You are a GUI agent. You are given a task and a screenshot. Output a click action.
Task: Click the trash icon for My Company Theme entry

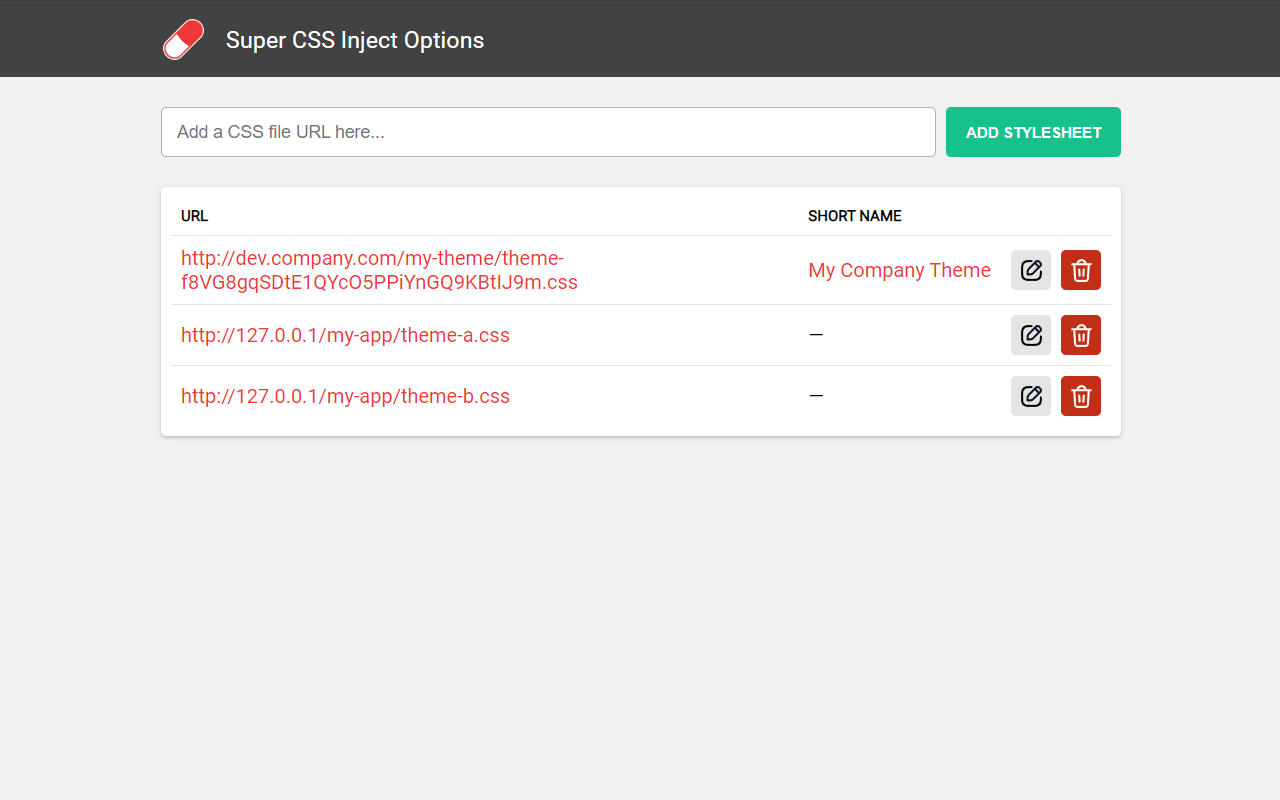coord(1081,270)
